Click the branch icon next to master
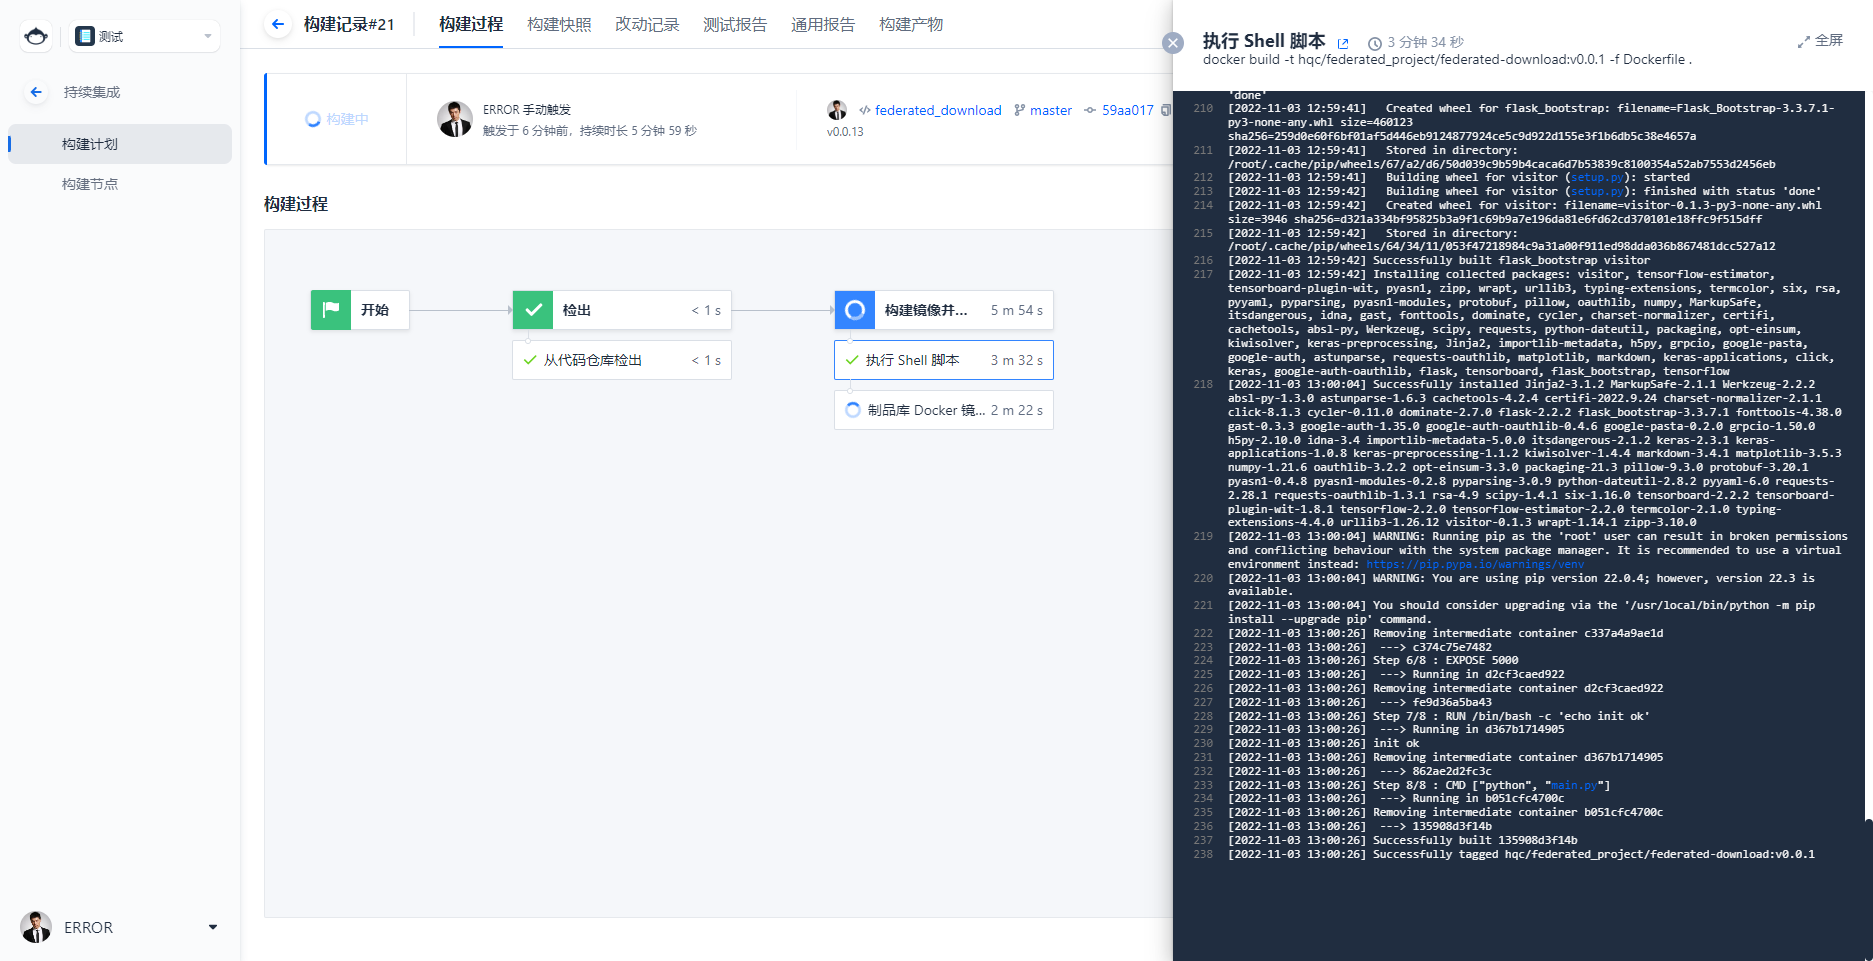This screenshot has width=1873, height=961. click(1020, 110)
